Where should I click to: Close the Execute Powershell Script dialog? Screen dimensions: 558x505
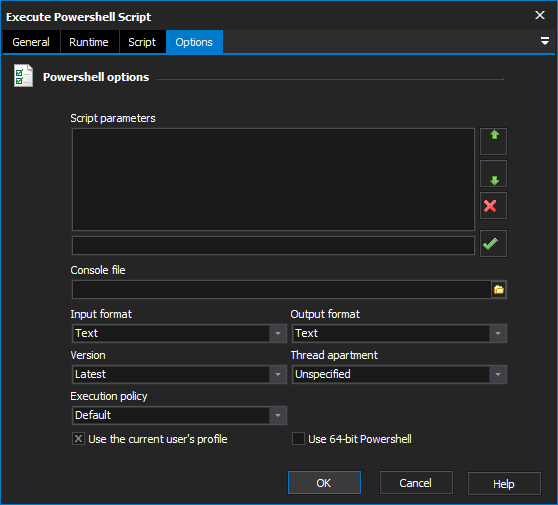point(539,15)
